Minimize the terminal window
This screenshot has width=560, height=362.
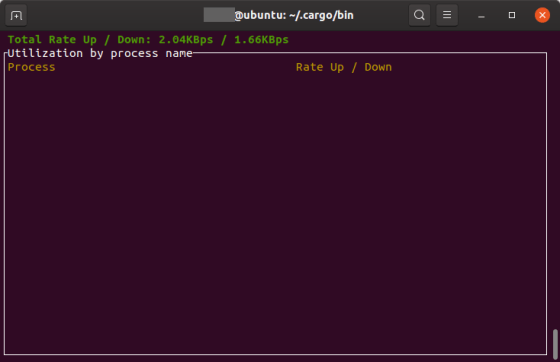pyautogui.click(x=481, y=15)
